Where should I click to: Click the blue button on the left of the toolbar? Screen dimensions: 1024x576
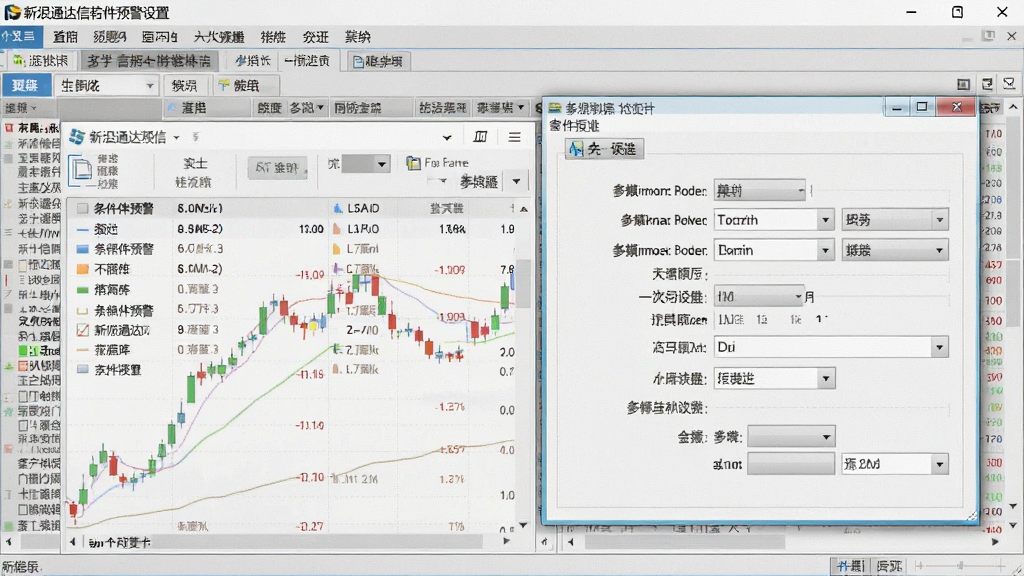25,86
